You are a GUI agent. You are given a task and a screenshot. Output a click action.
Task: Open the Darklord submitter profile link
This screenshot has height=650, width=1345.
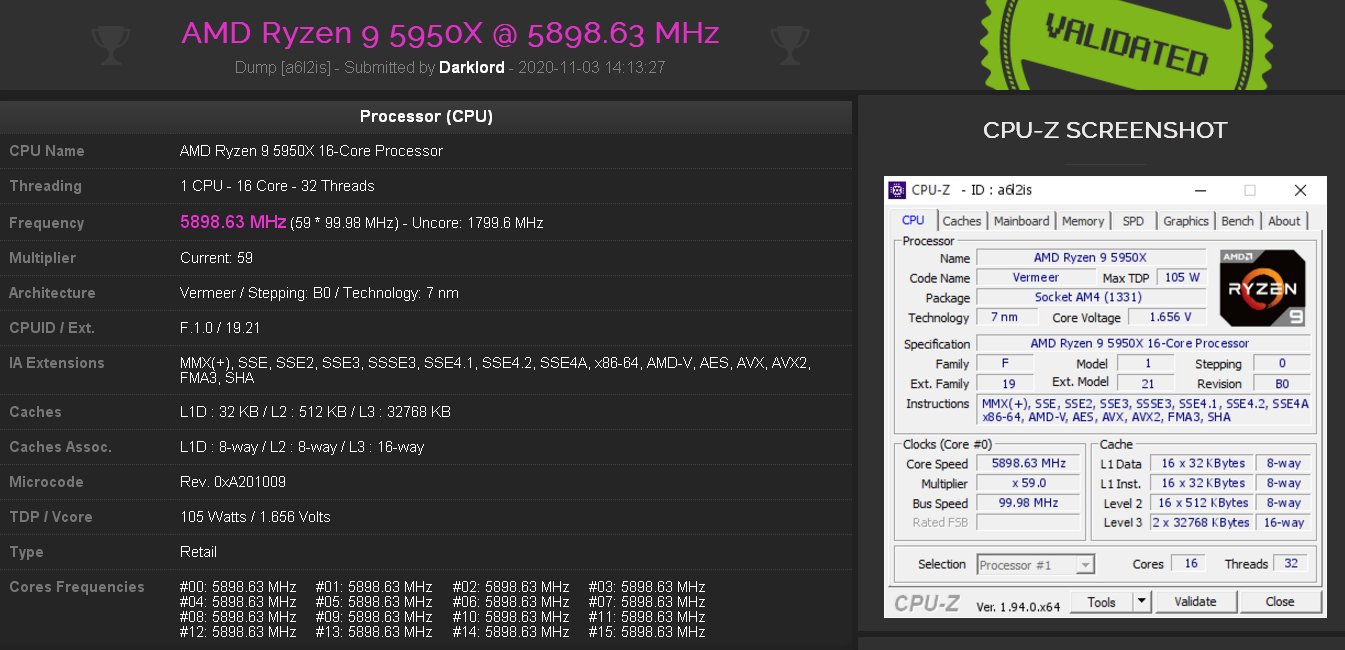[x=471, y=68]
